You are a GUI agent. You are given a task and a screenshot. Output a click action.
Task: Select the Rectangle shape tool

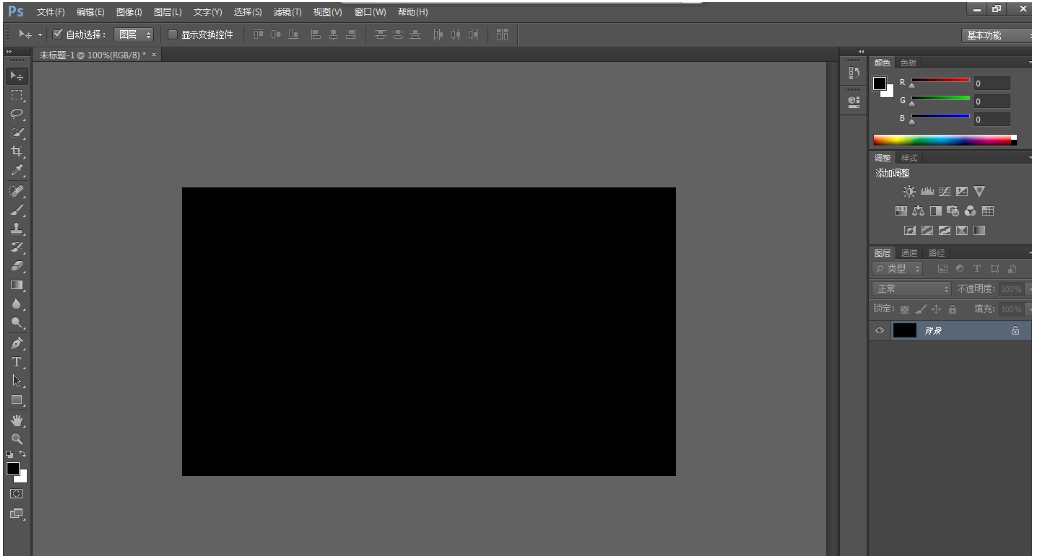point(17,400)
